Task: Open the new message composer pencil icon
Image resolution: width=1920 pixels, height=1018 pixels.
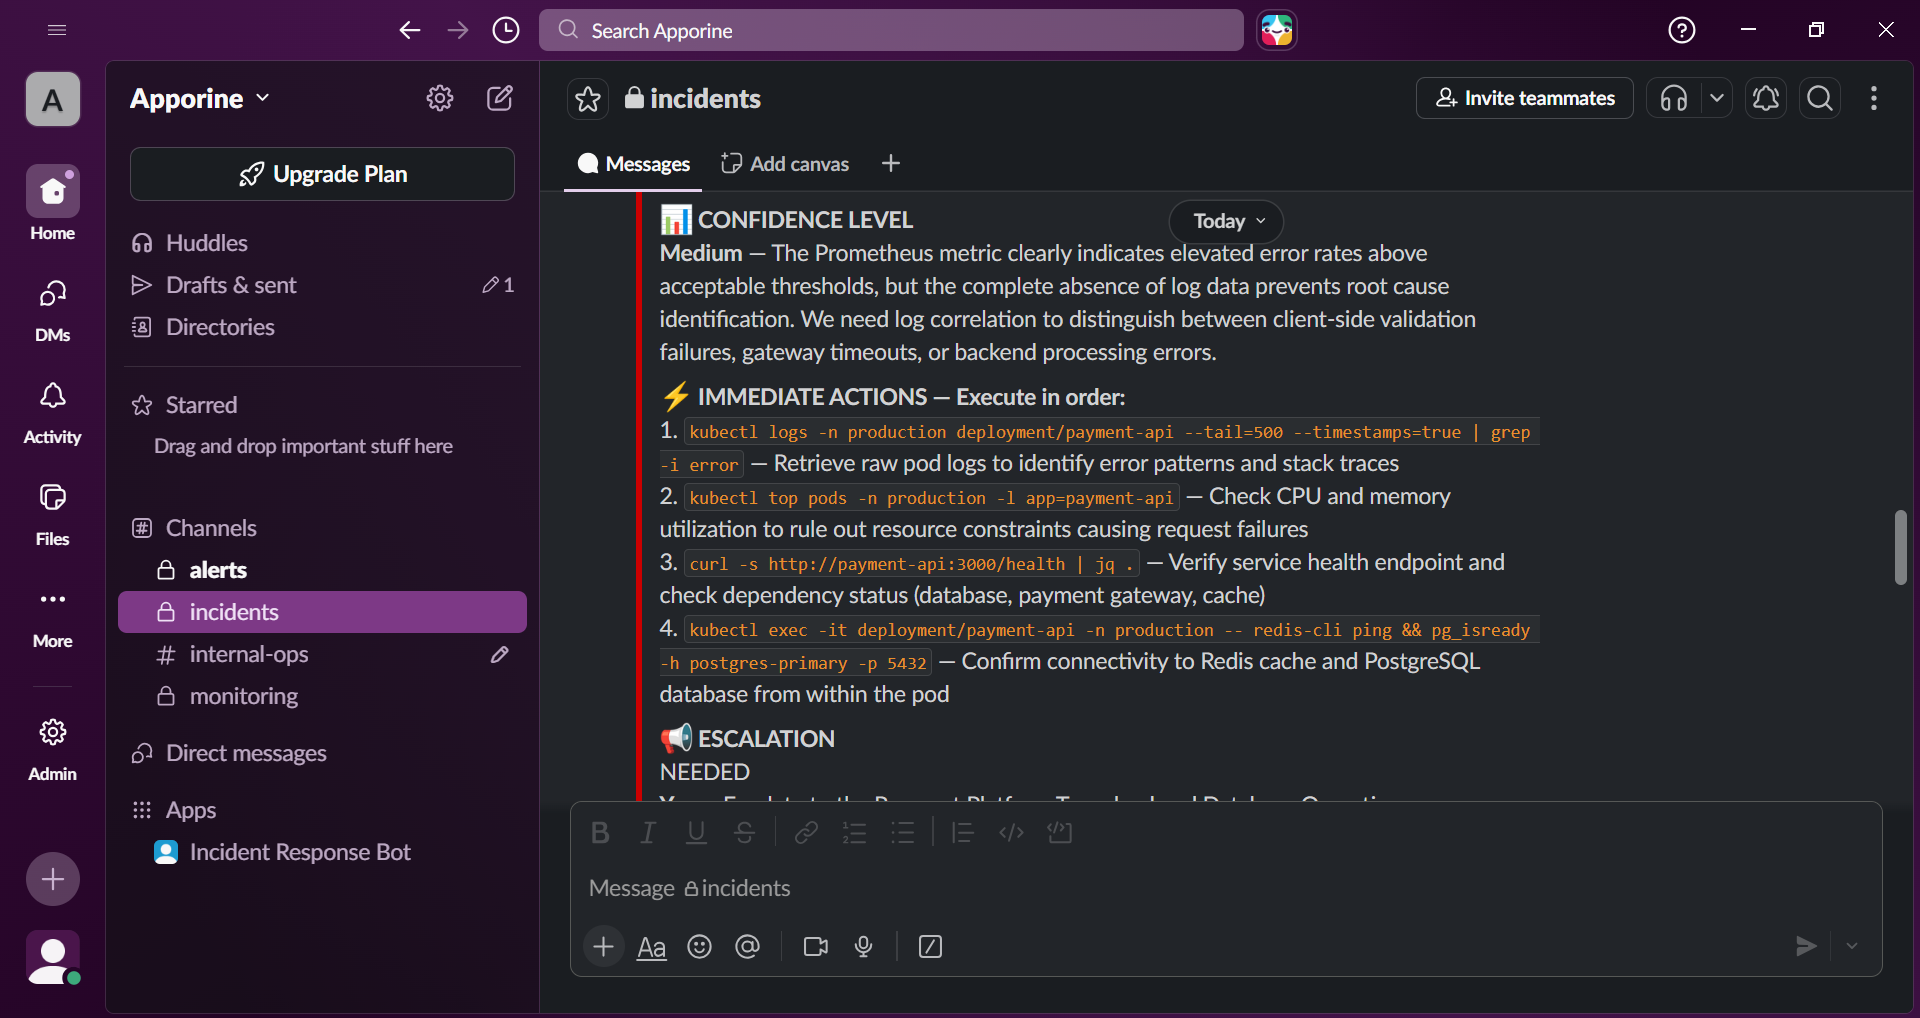Action: click(x=501, y=98)
